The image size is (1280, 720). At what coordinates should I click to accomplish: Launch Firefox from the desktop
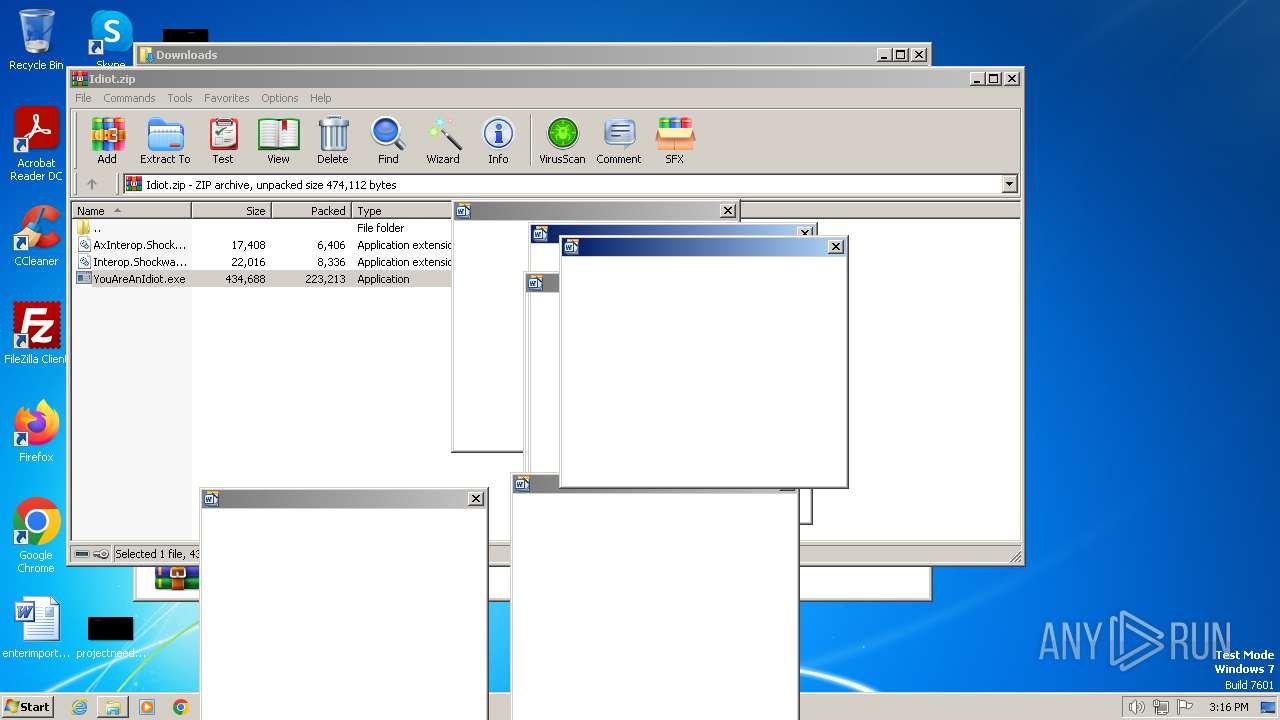(x=36, y=431)
